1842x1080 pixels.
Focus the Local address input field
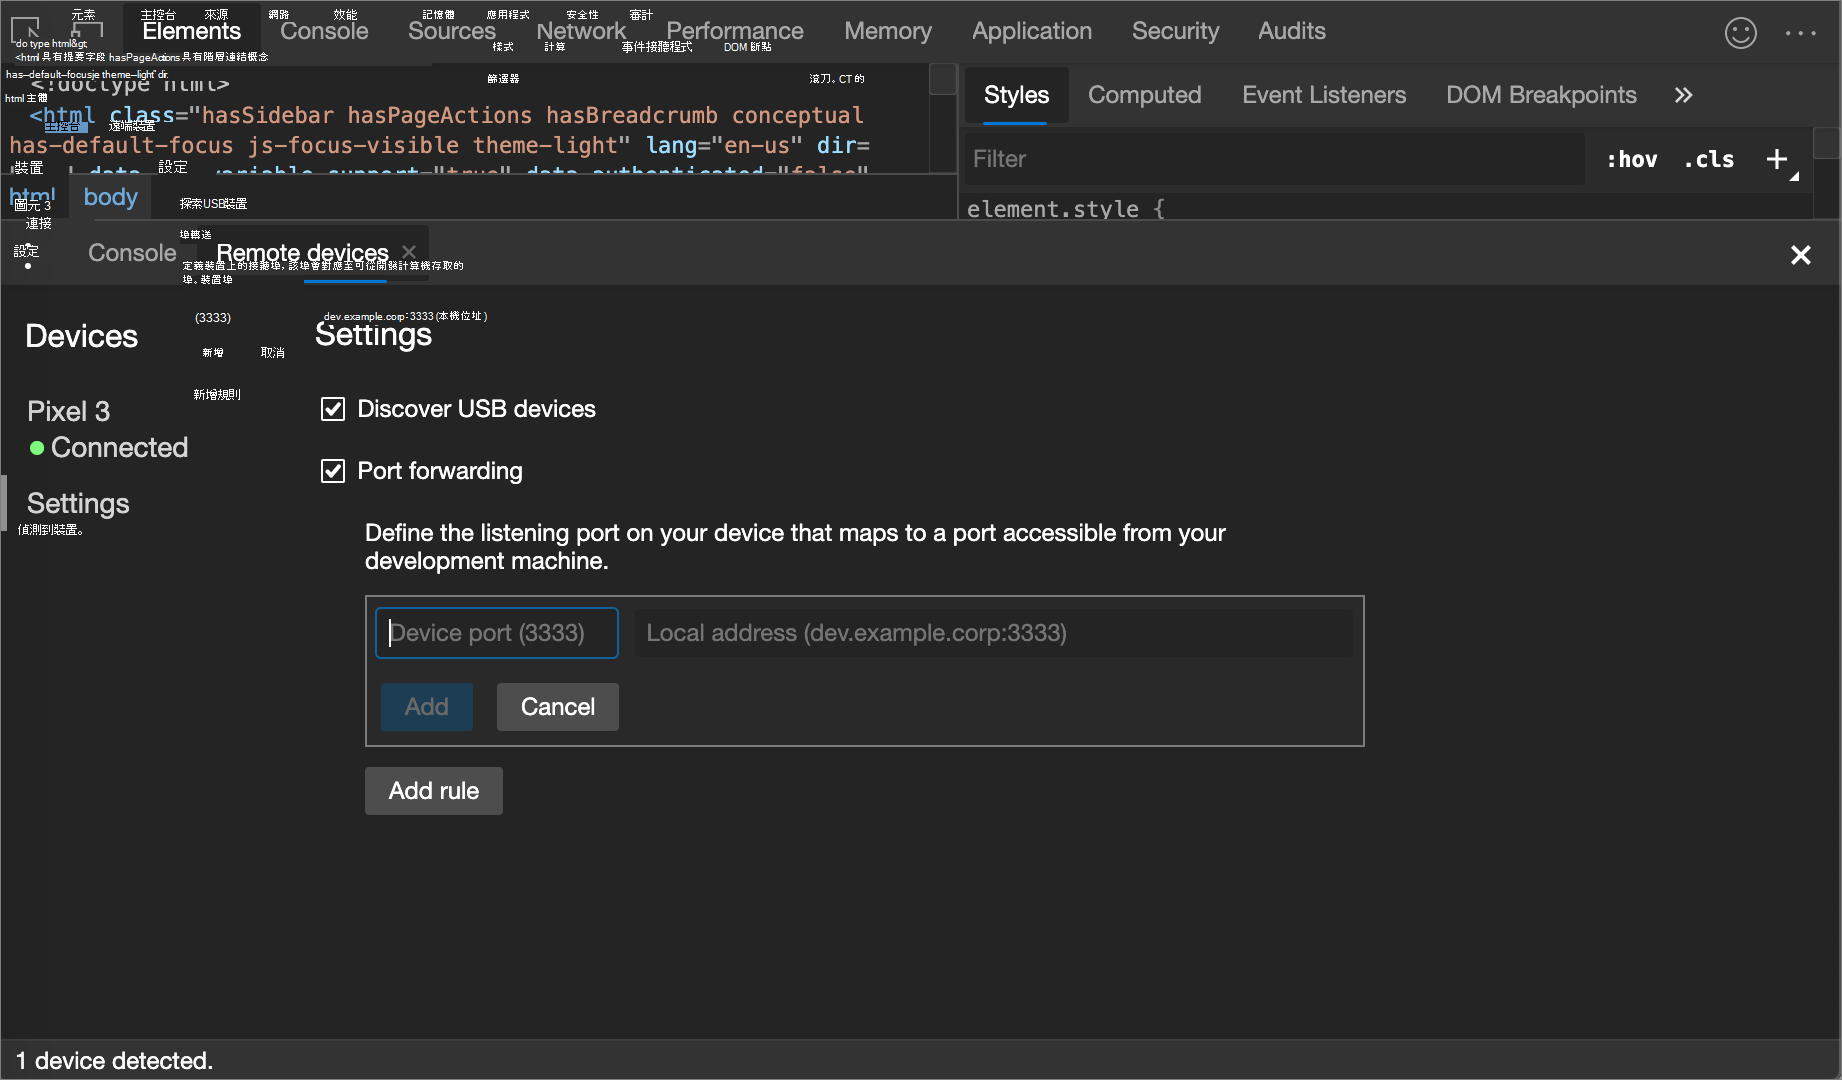[994, 633]
